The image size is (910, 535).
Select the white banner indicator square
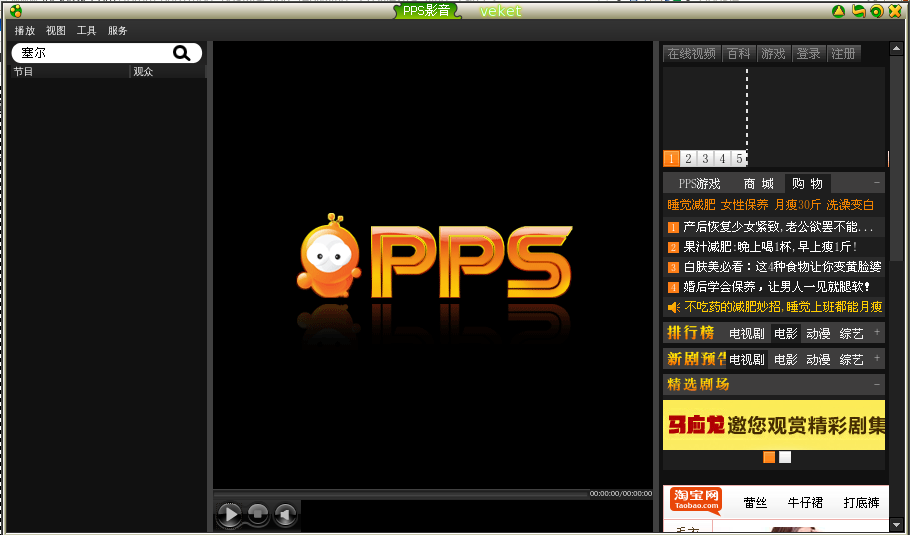pyautogui.click(x=785, y=457)
